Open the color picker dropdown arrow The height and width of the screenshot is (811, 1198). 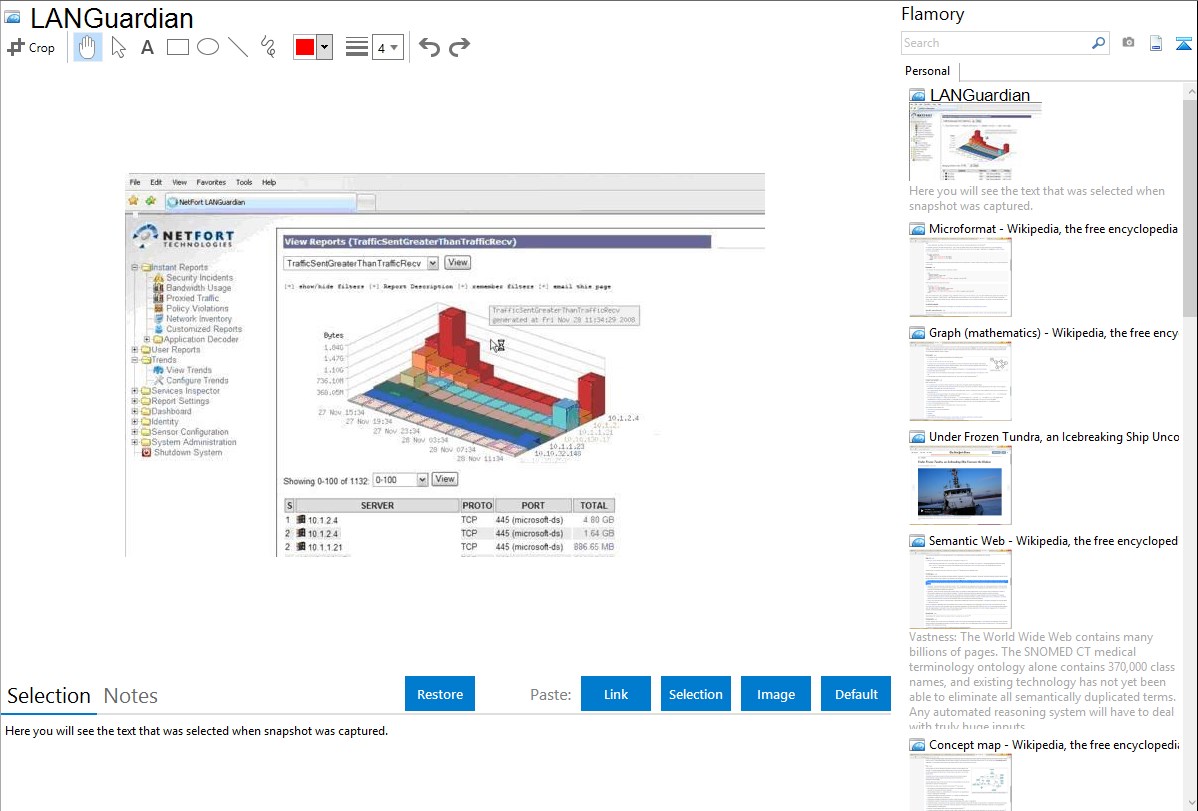[x=324, y=47]
